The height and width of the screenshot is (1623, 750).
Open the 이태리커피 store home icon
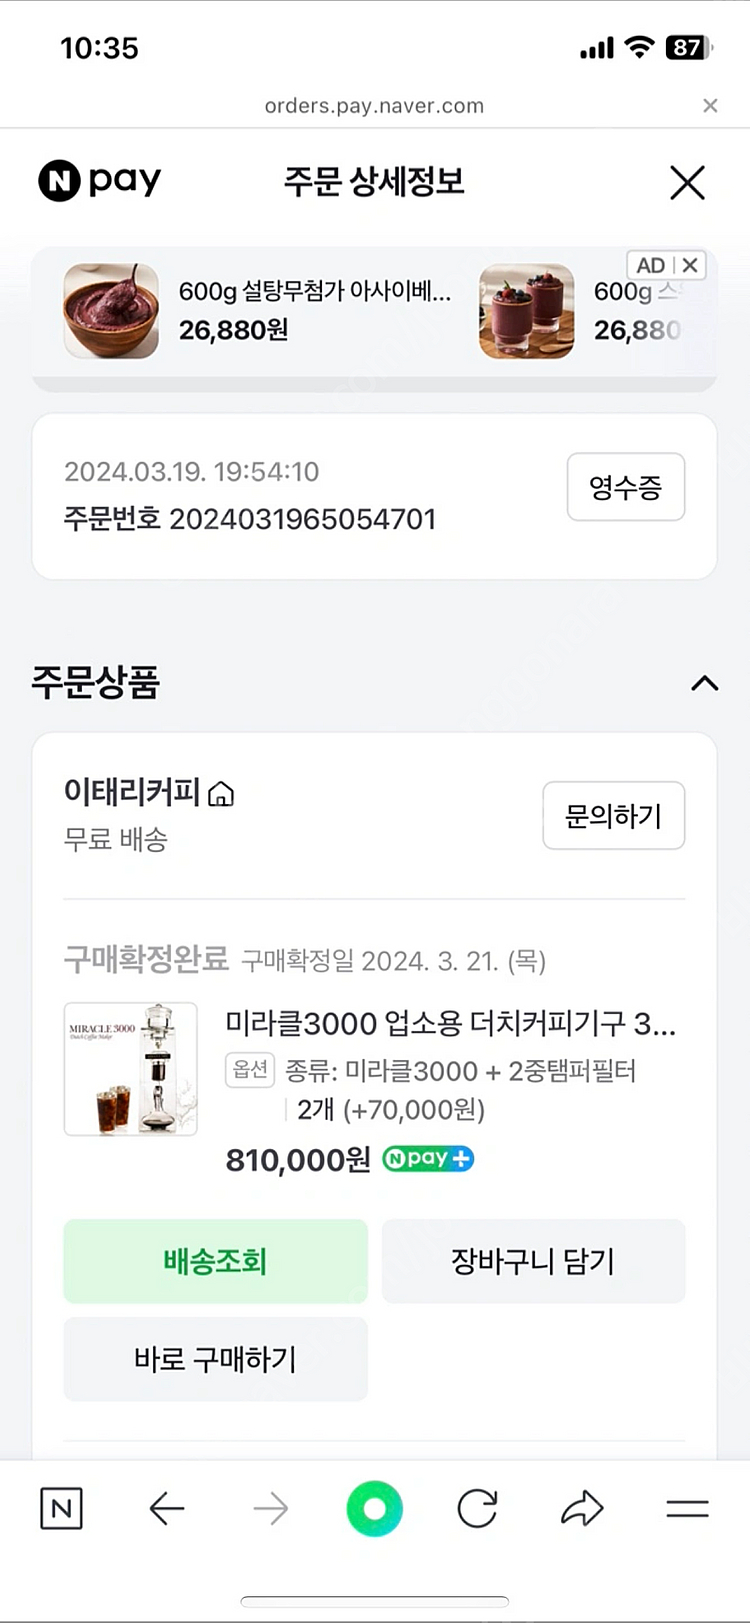(221, 794)
